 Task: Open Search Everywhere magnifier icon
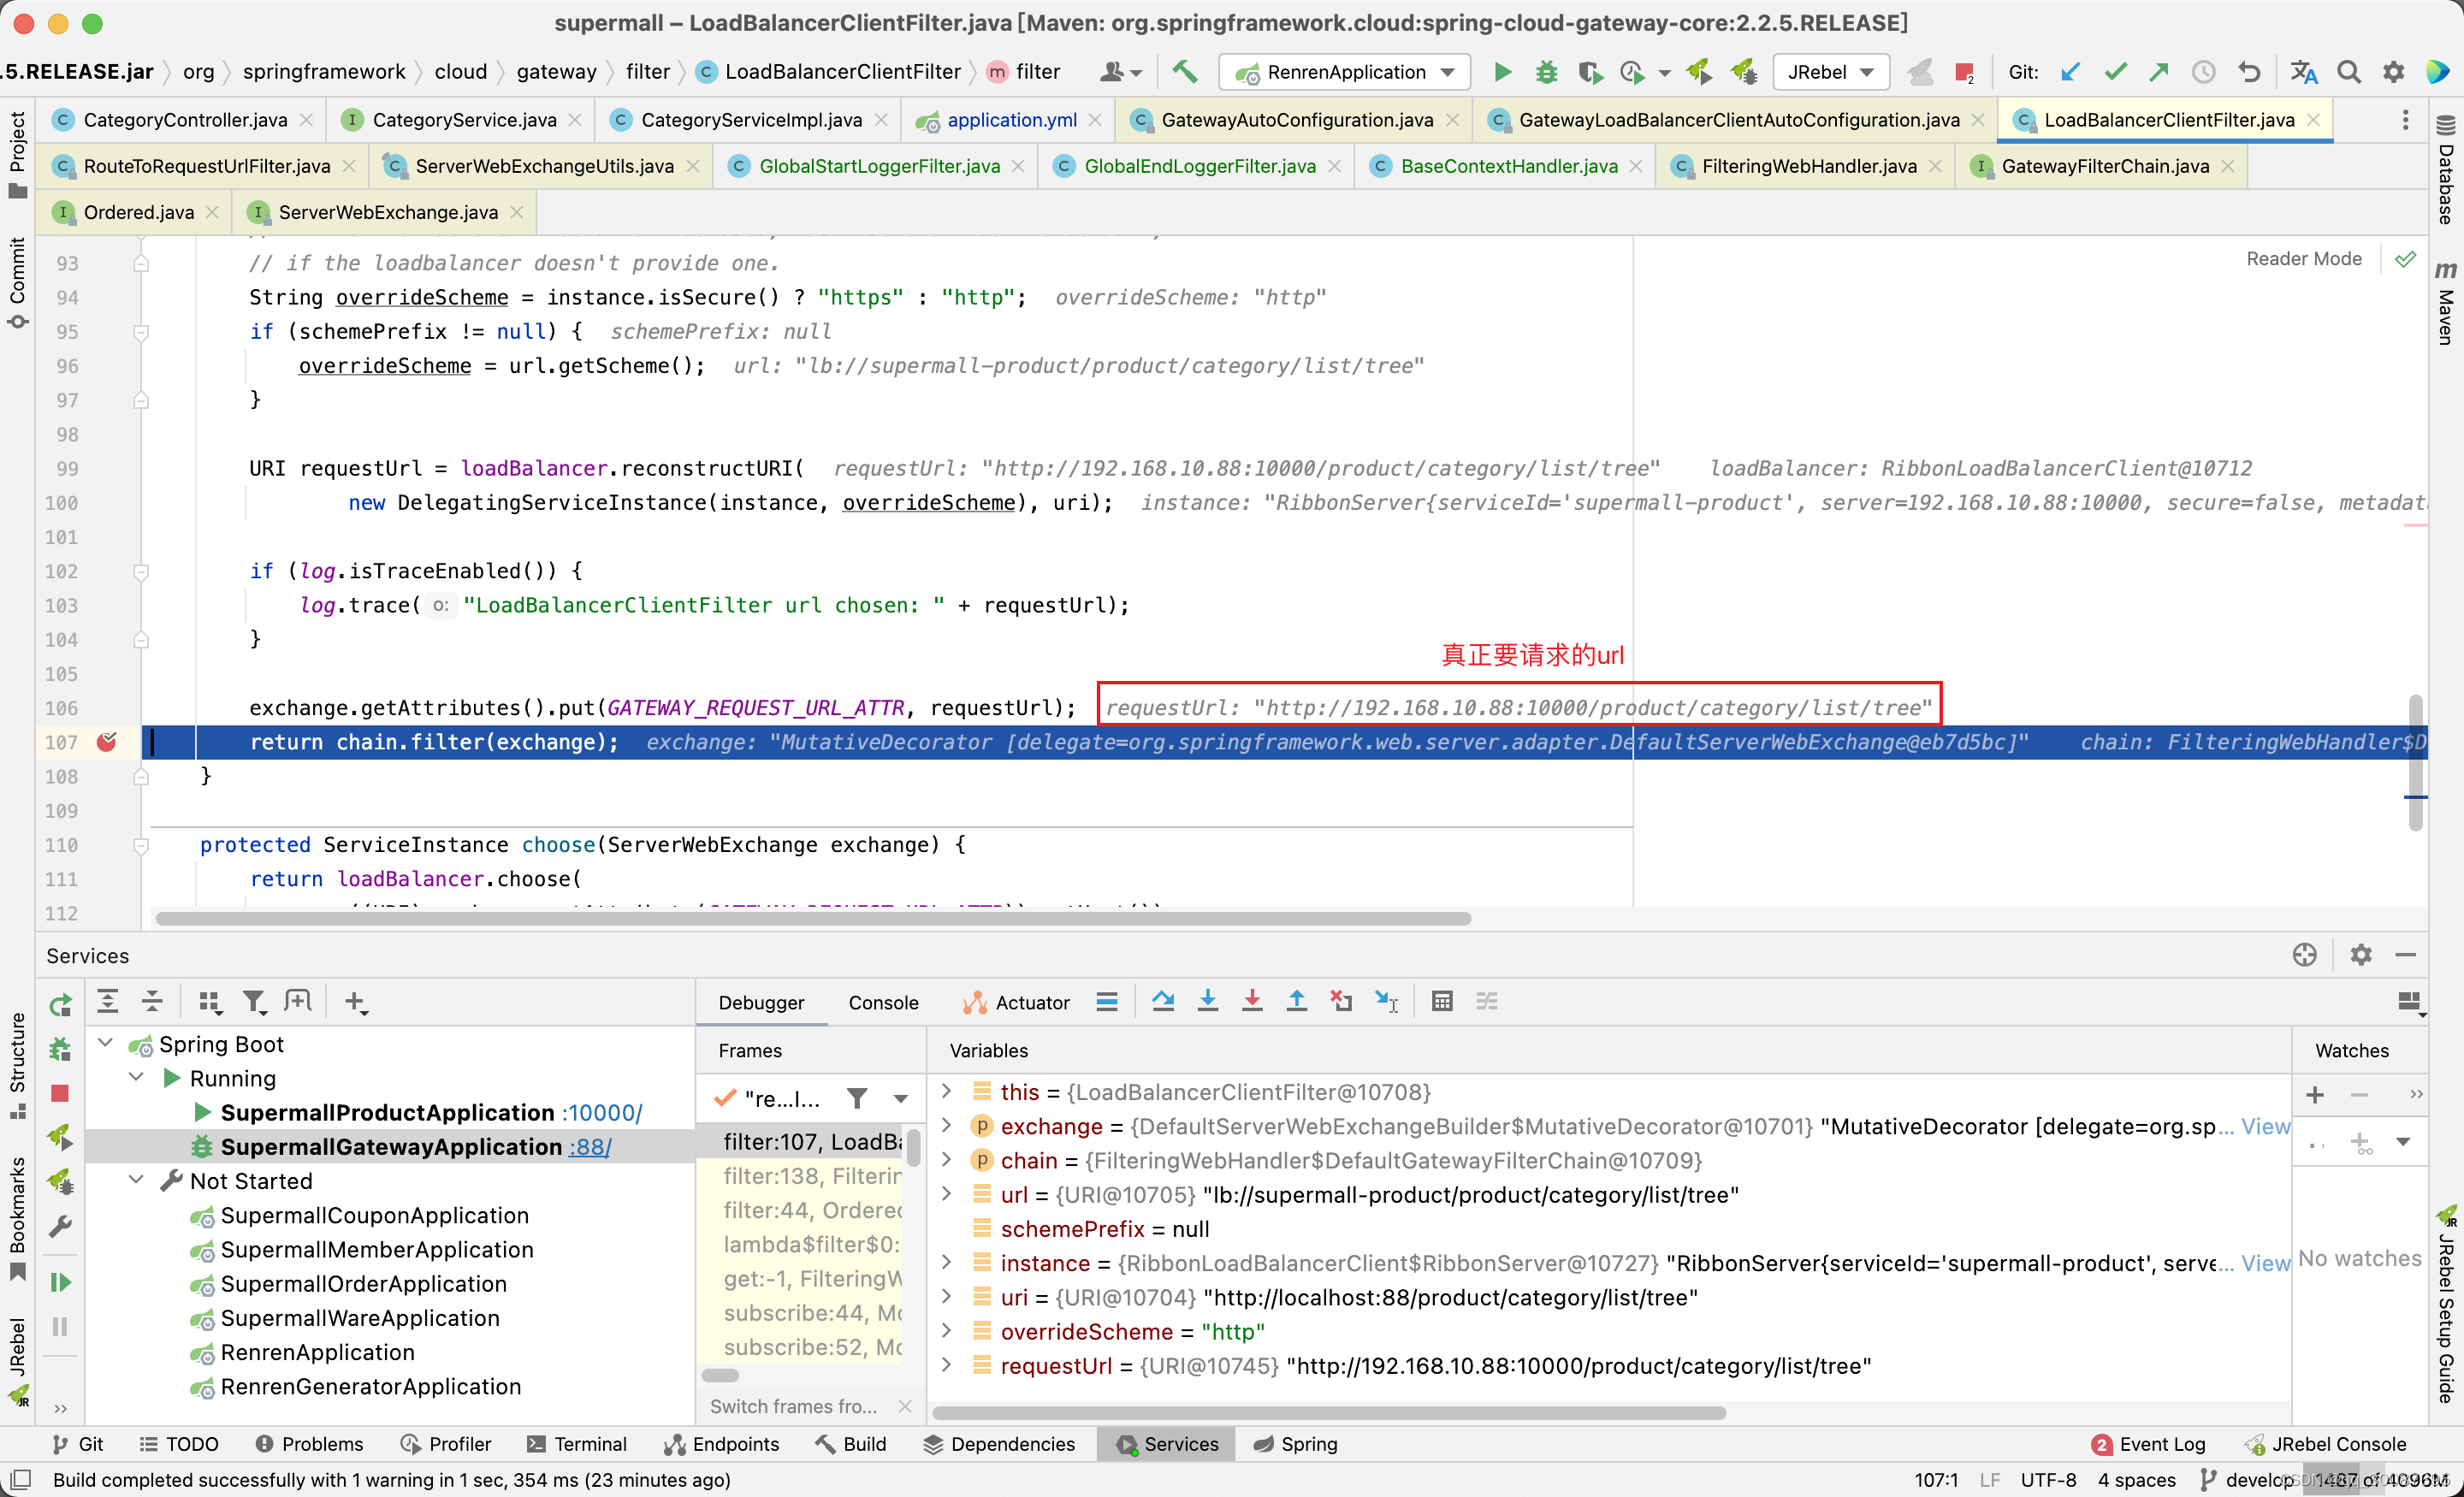click(2349, 72)
